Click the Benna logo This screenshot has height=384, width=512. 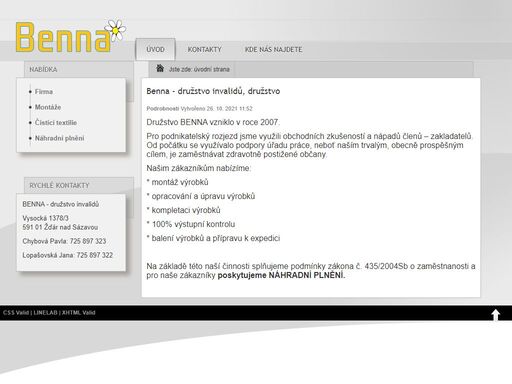pos(71,36)
